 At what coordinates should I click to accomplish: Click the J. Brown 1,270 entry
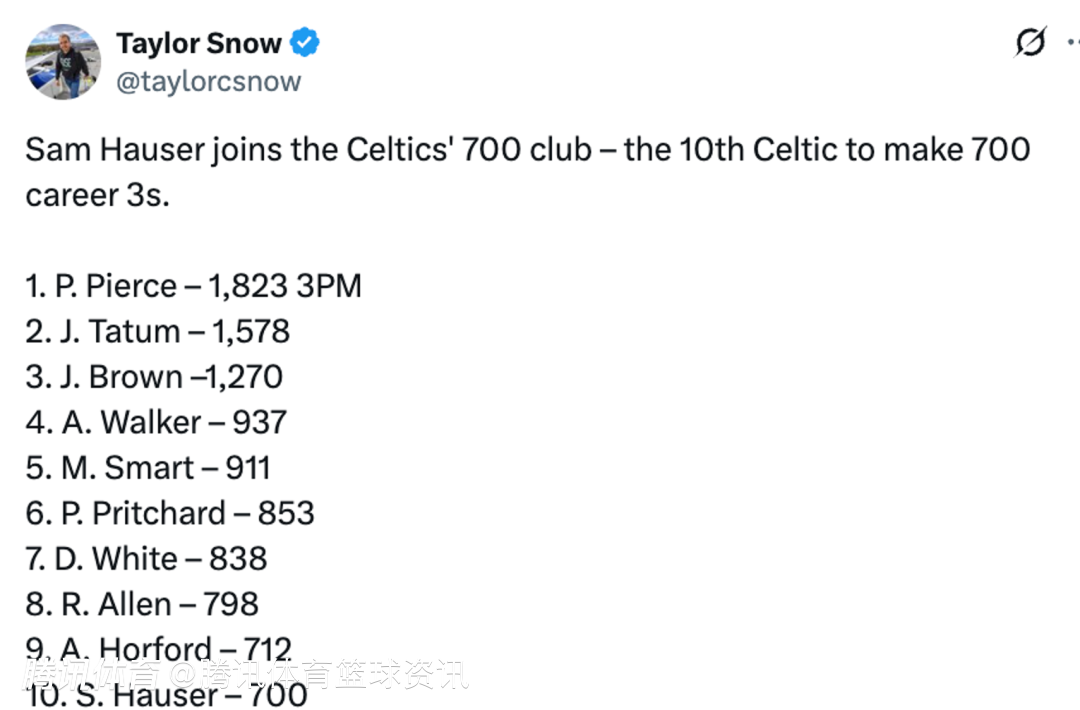154,377
